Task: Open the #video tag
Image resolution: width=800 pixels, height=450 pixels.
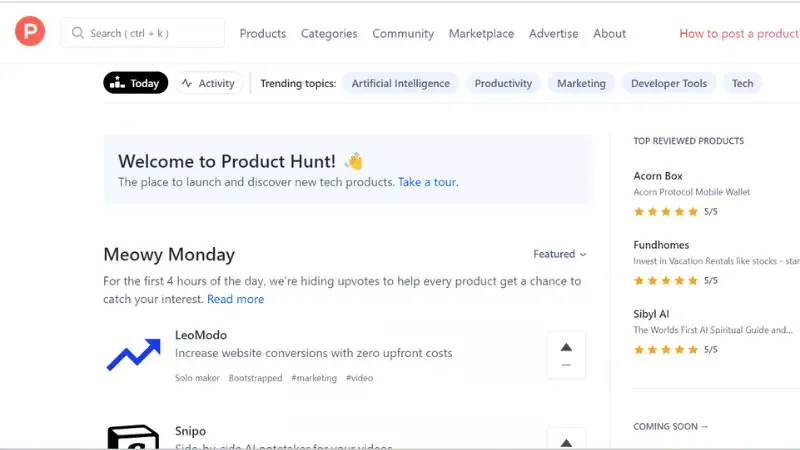Action: [x=359, y=378]
